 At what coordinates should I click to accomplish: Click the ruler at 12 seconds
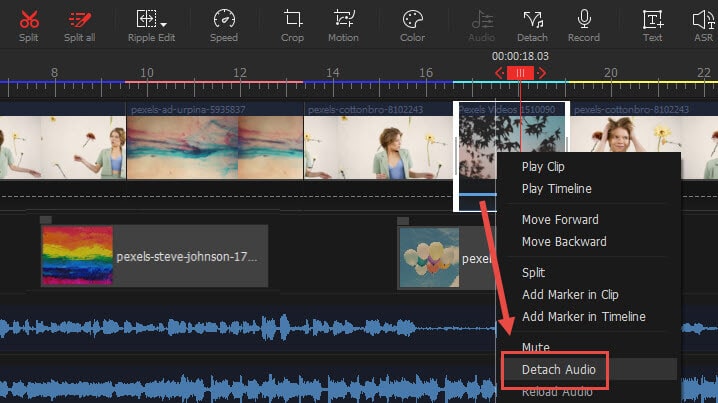pos(239,73)
